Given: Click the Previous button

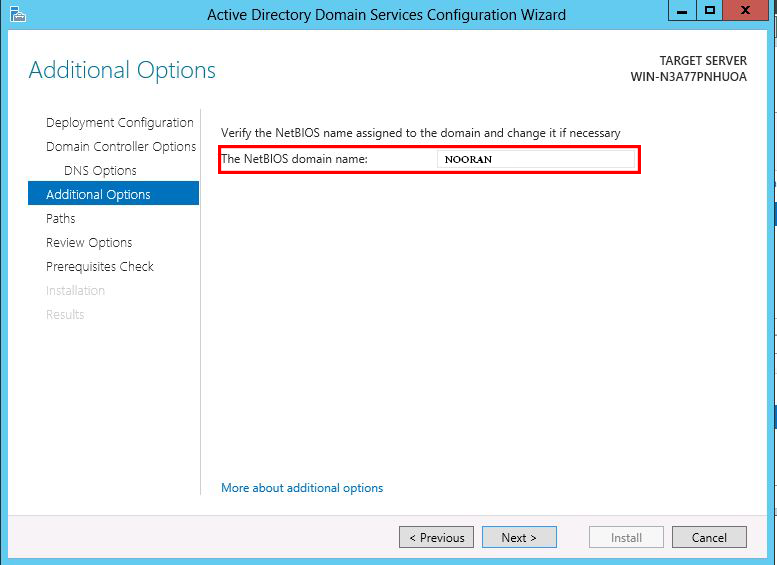Looking at the screenshot, I should pos(436,537).
